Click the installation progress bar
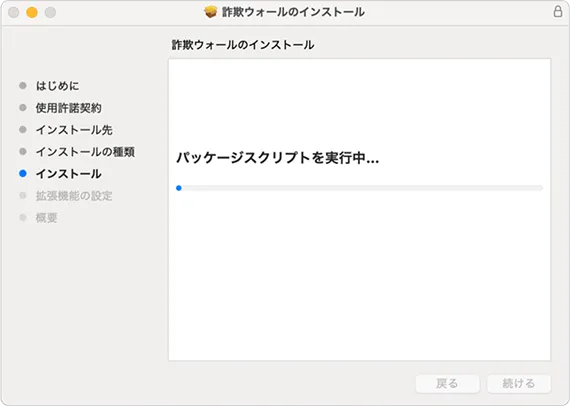The height and width of the screenshot is (406, 570). [360, 188]
